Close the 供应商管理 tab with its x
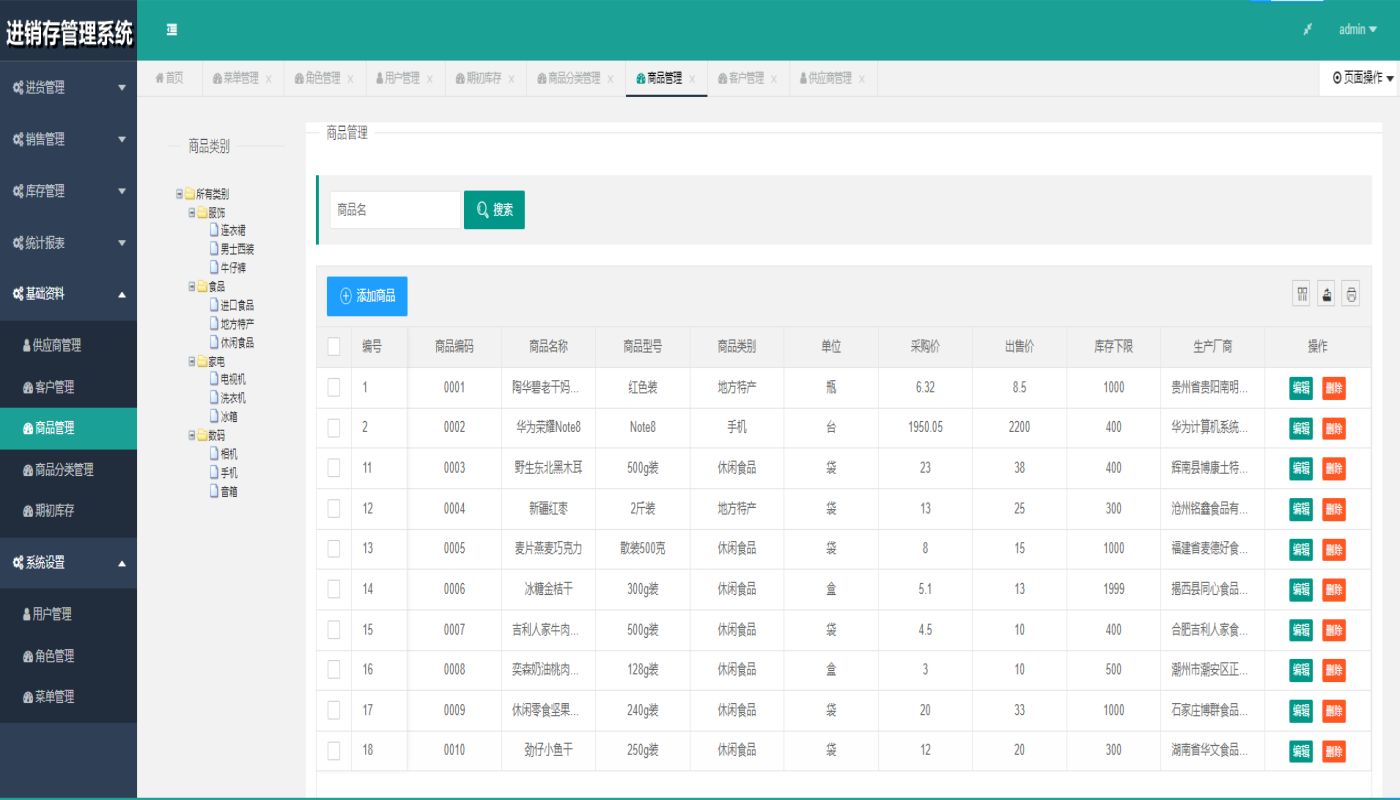The width and height of the screenshot is (1400, 800). [861, 78]
